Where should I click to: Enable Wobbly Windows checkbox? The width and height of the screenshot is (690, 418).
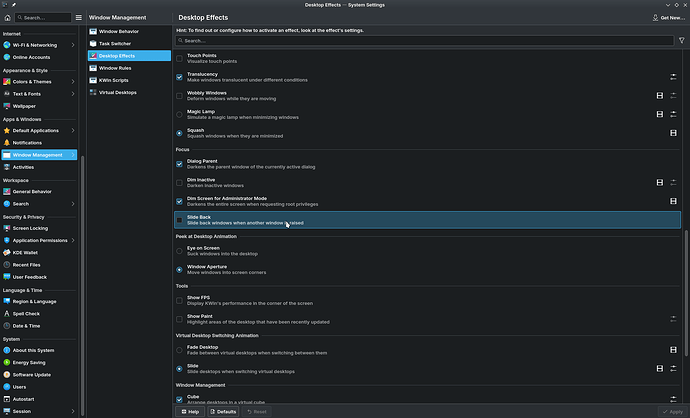180,95
